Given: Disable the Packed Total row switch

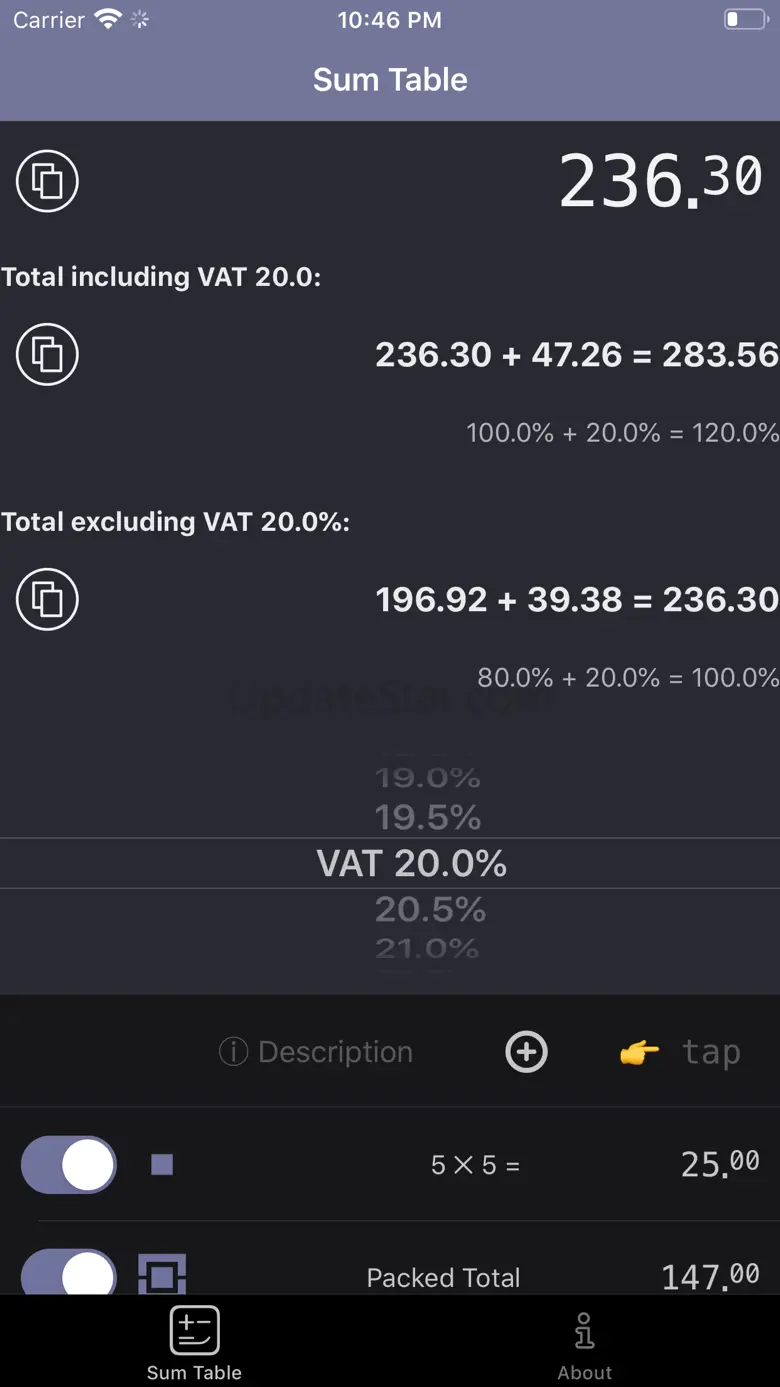Looking at the screenshot, I should (x=69, y=1275).
